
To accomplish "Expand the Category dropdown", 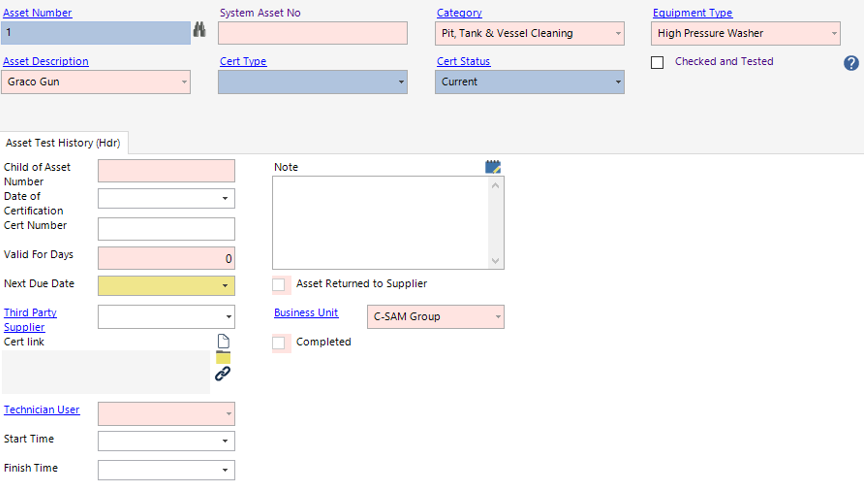I will (x=618, y=34).
